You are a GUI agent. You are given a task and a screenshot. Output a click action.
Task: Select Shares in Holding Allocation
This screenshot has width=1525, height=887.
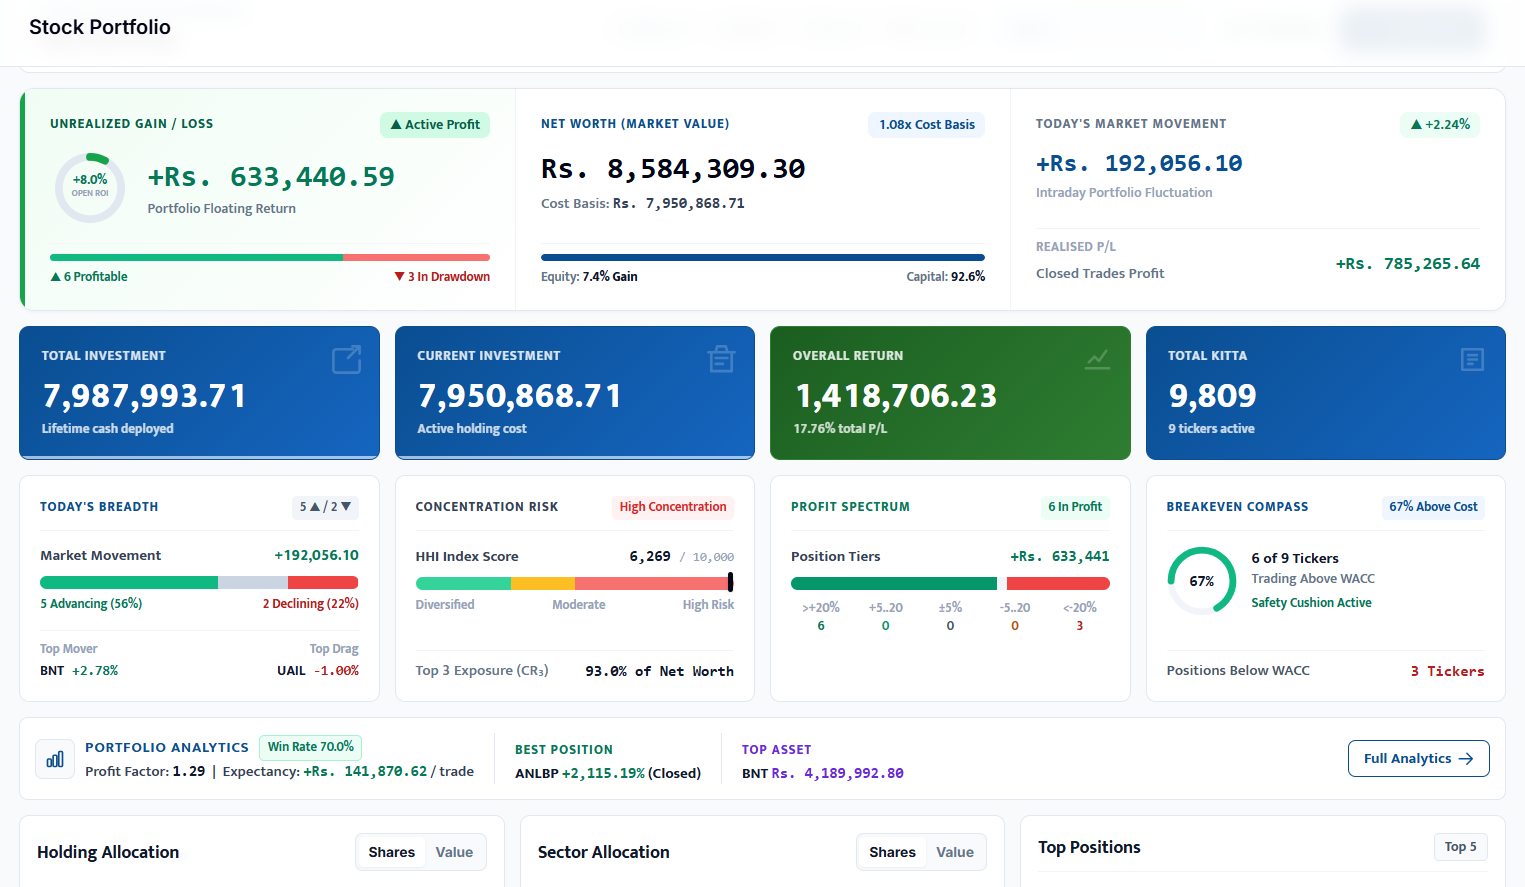pos(391,852)
